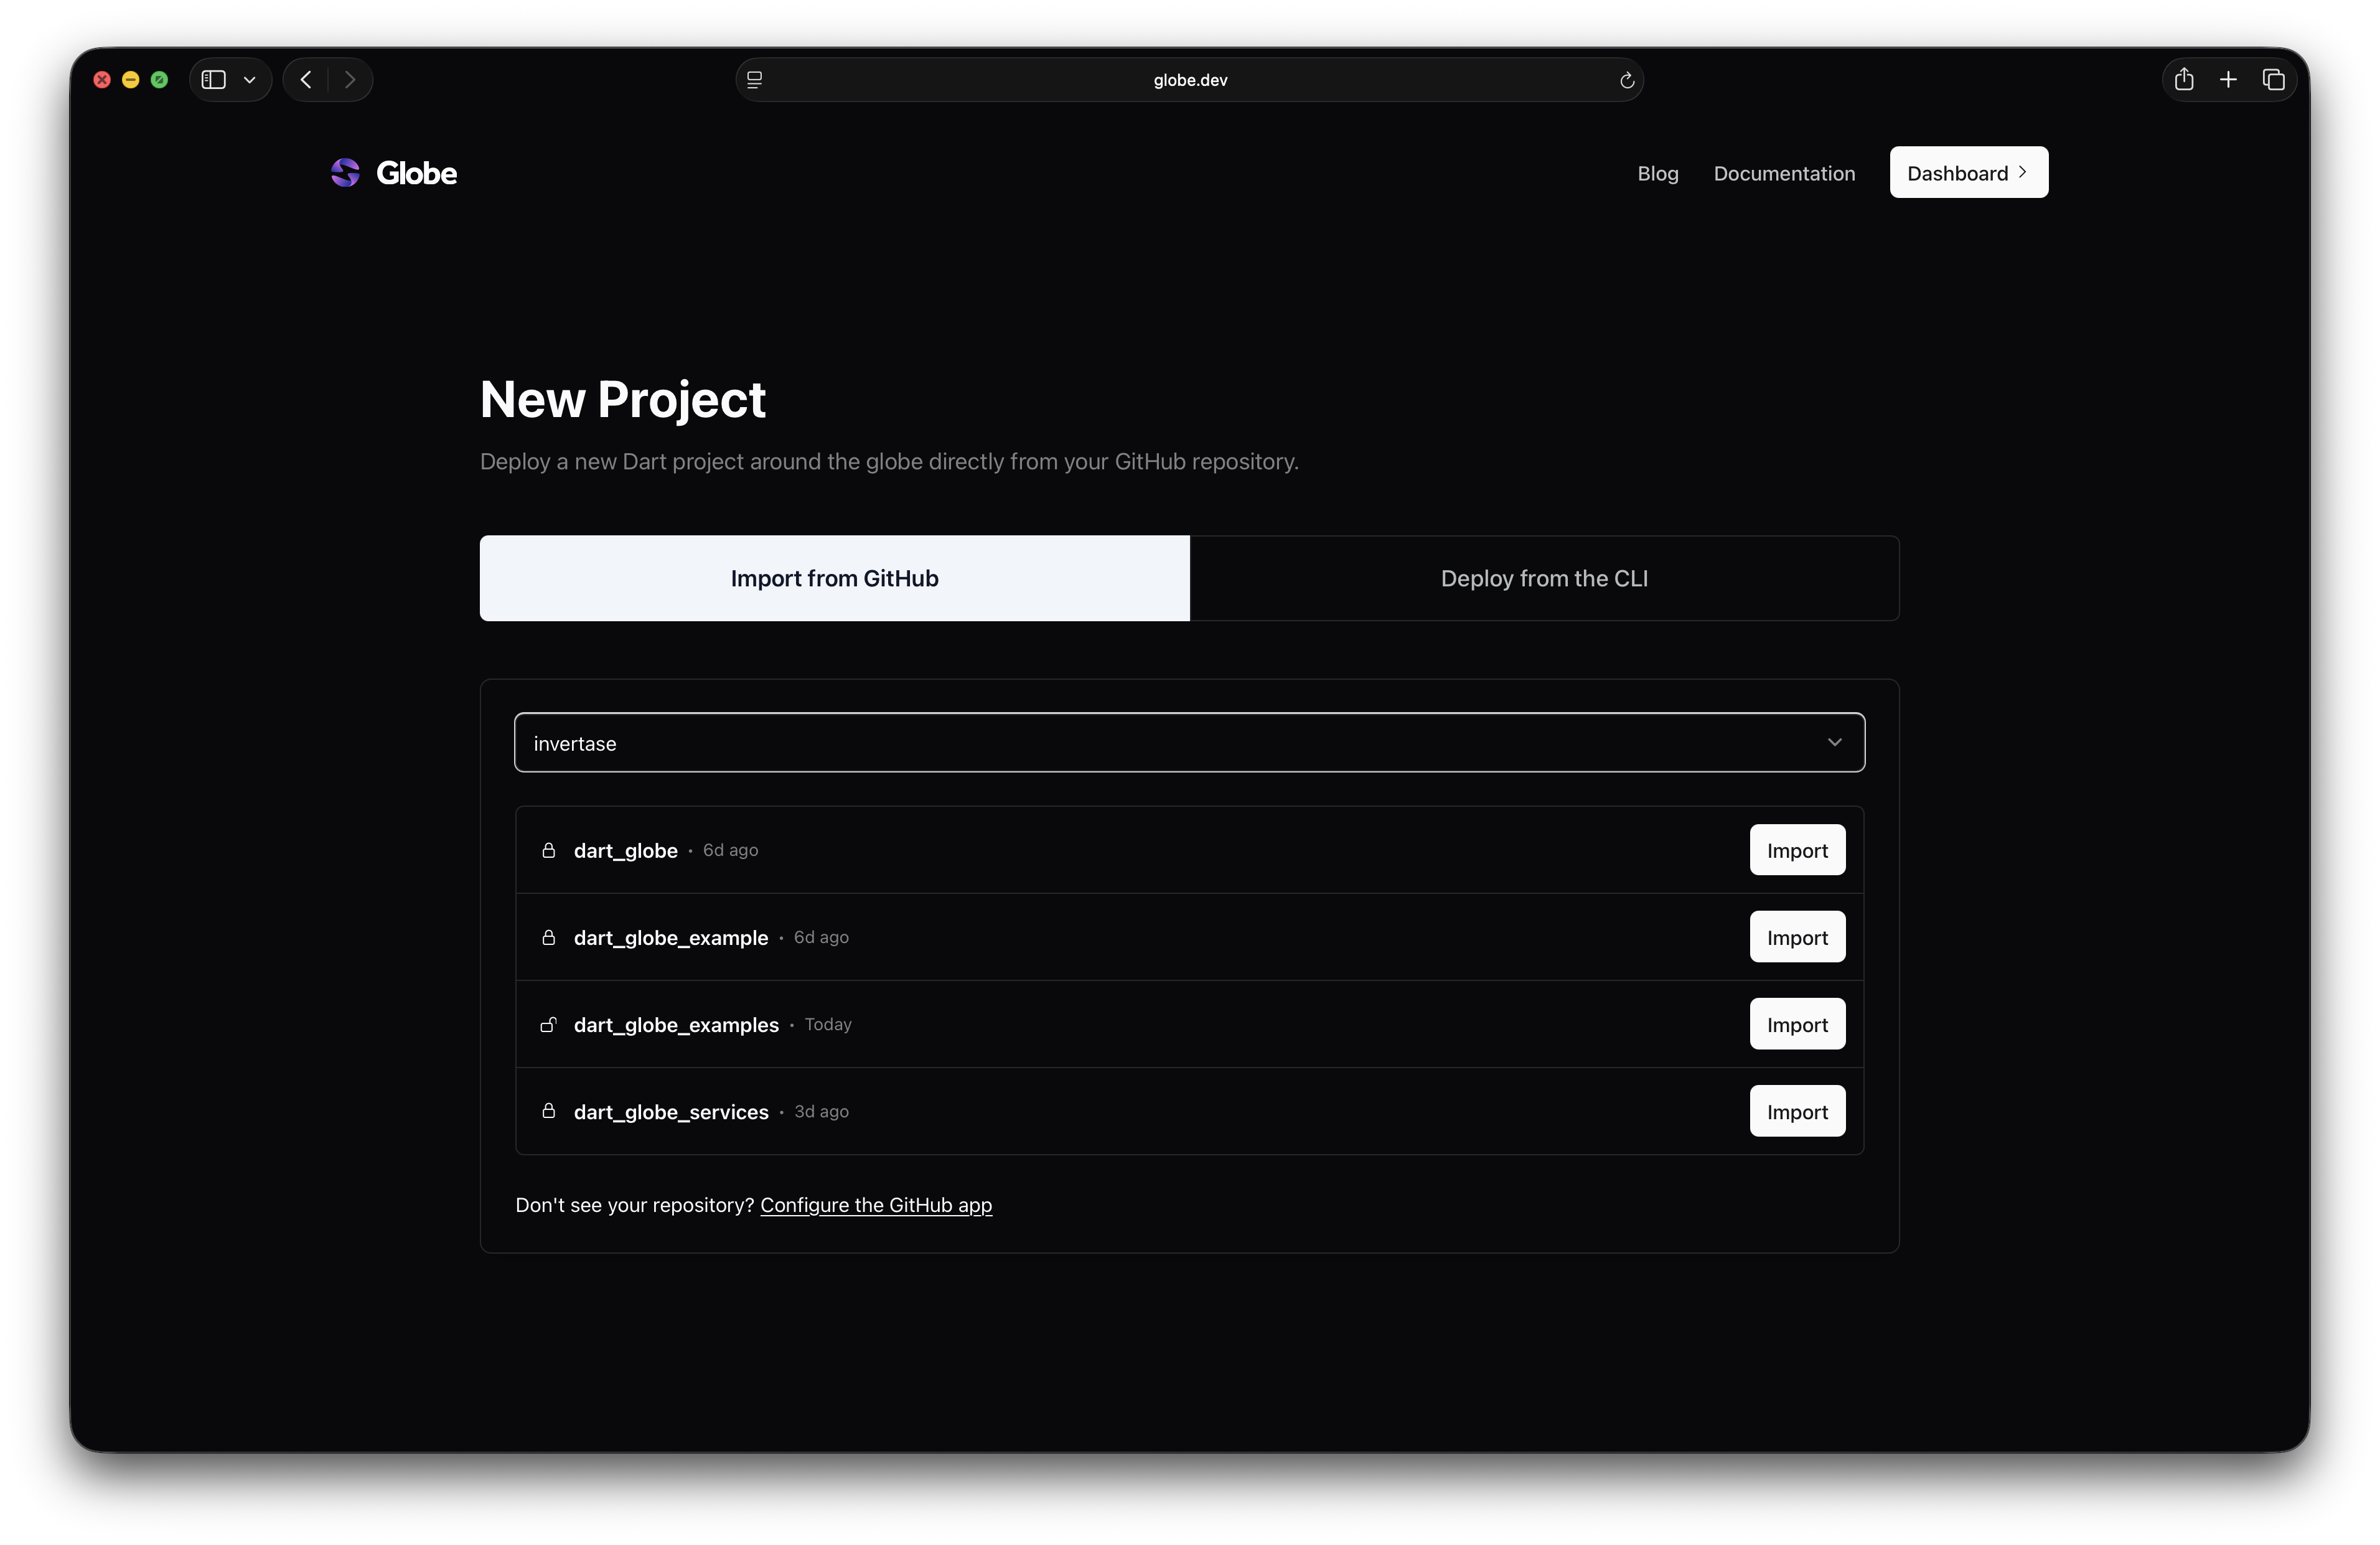The height and width of the screenshot is (1545, 2380).
Task: Toggle the browser sidebar icon
Action: coord(214,80)
